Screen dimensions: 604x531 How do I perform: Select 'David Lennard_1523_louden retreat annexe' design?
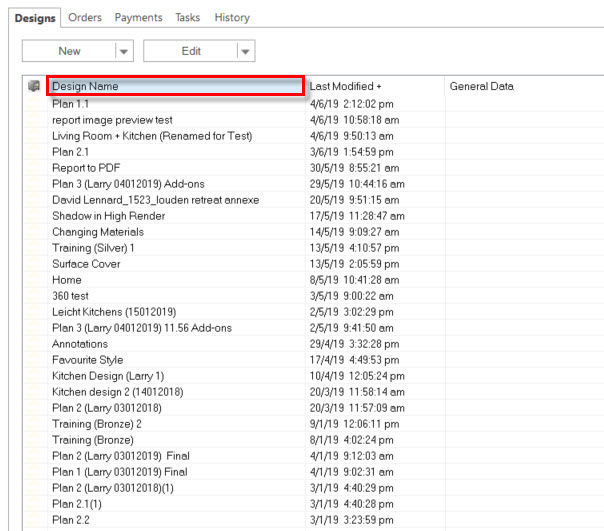point(156,200)
